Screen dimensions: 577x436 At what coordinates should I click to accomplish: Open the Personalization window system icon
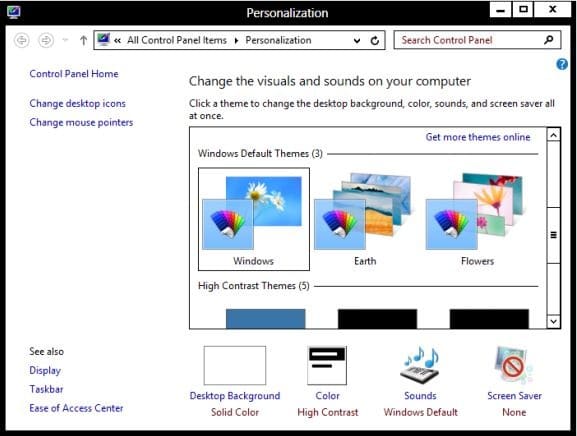[13, 12]
